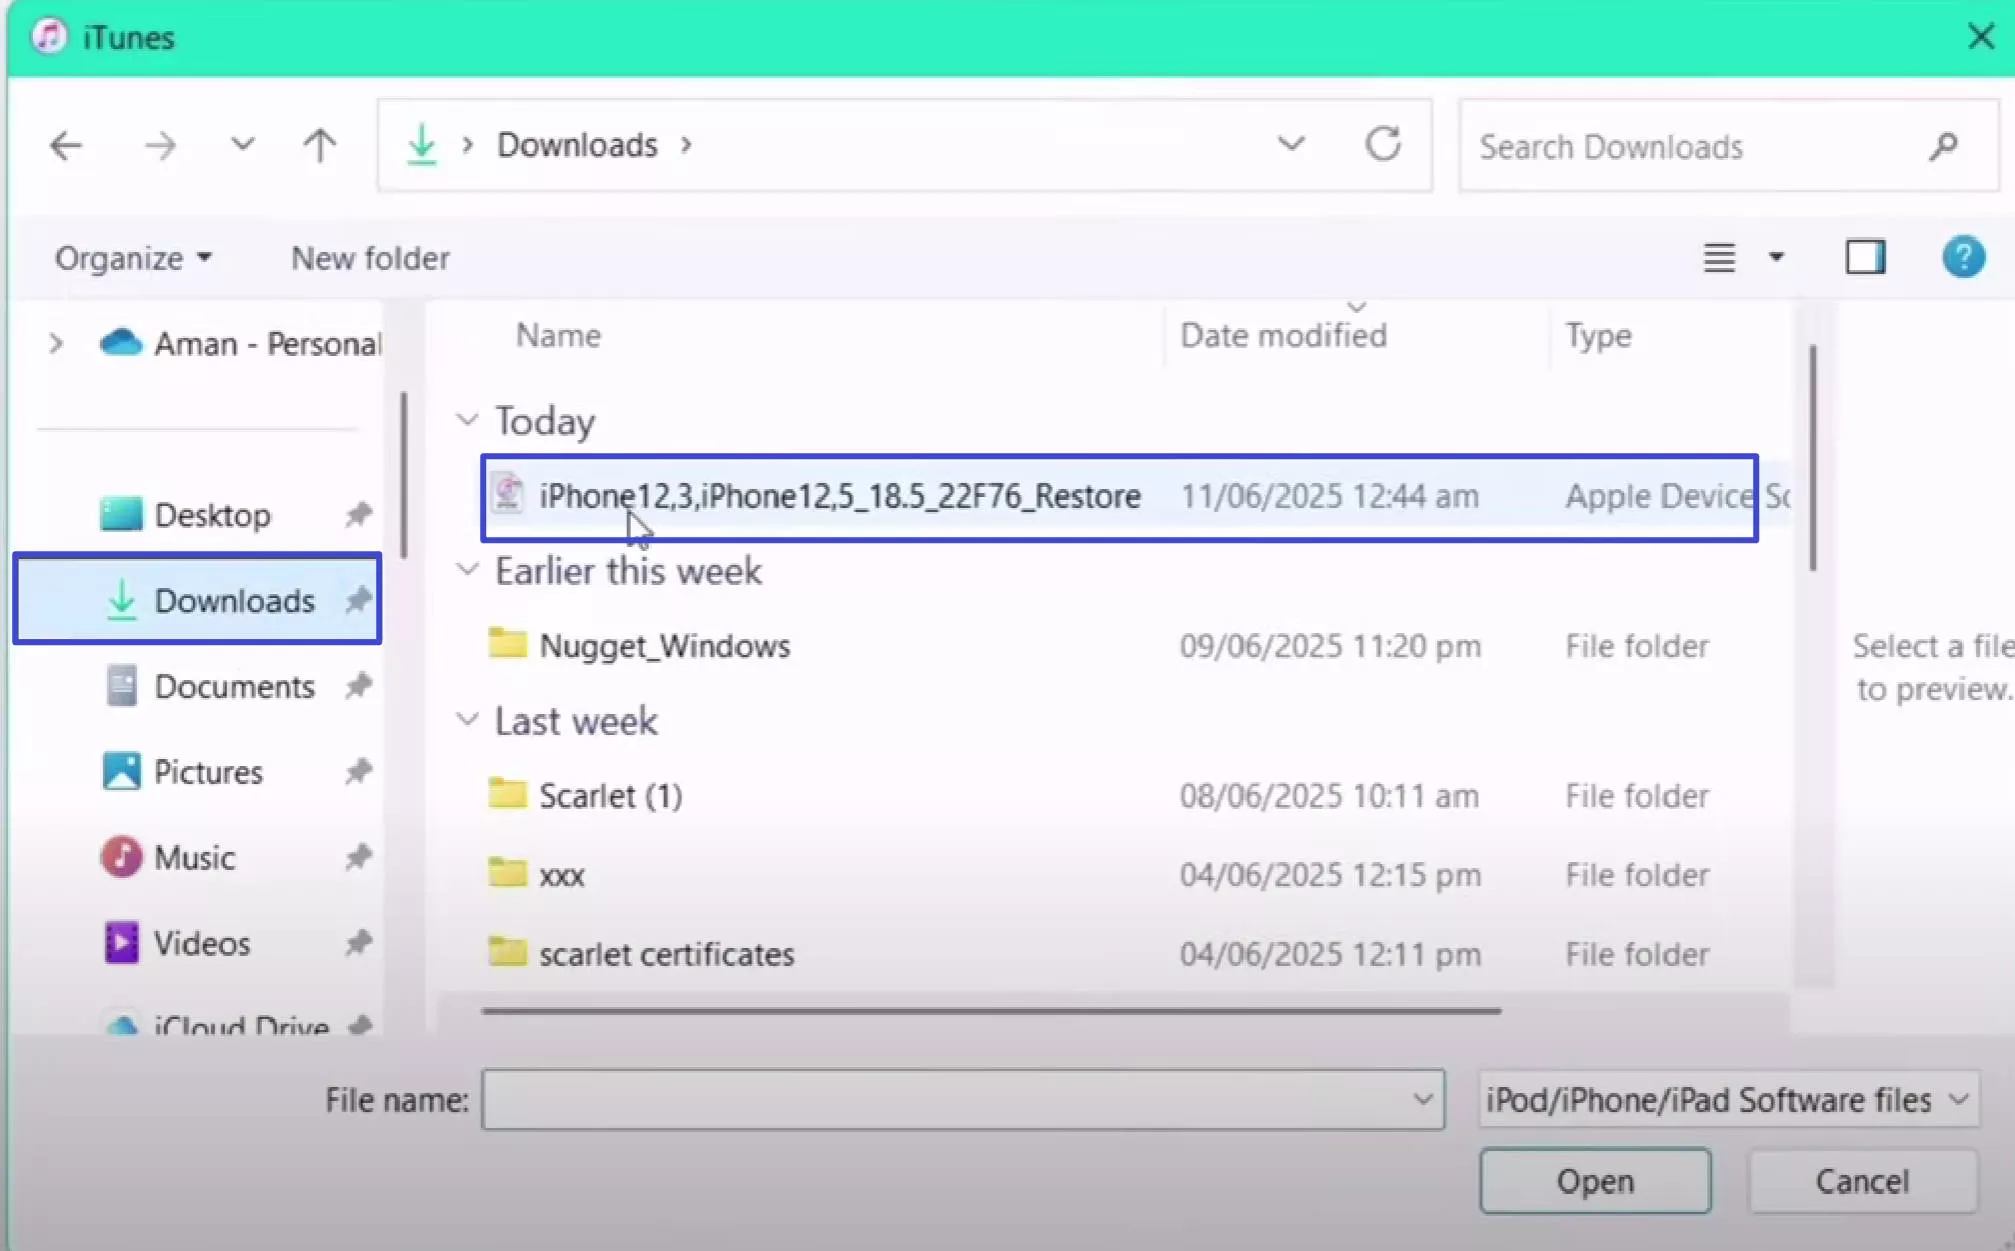This screenshot has height=1251, width=2015.
Task: Refresh the Downloads folder view
Action: coord(1384,145)
